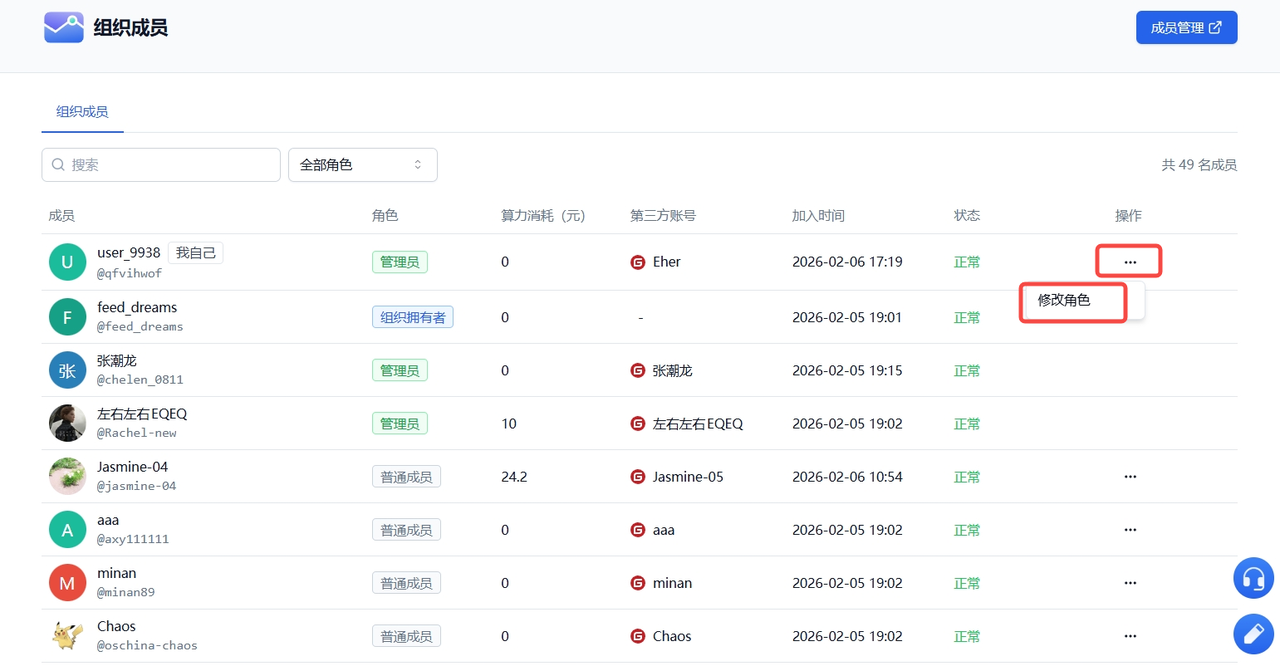Click the handle @Rachel-new

(x=137, y=433)
